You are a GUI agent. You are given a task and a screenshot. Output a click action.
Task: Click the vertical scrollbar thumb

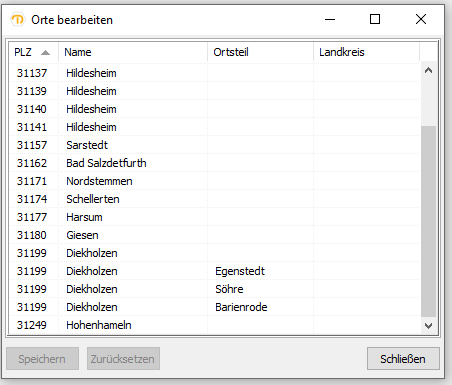(429, 221)
